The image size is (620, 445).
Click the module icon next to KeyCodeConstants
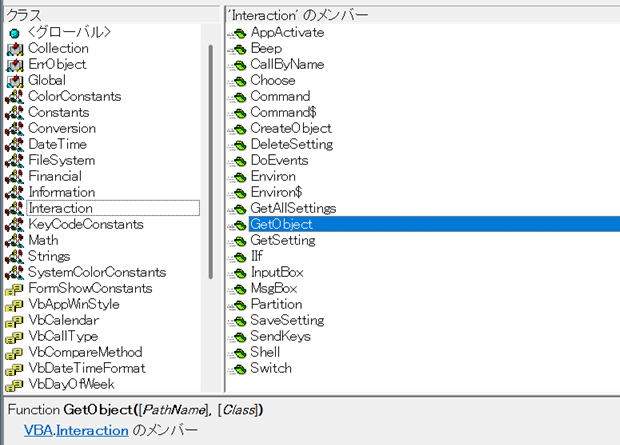[15, 225]
